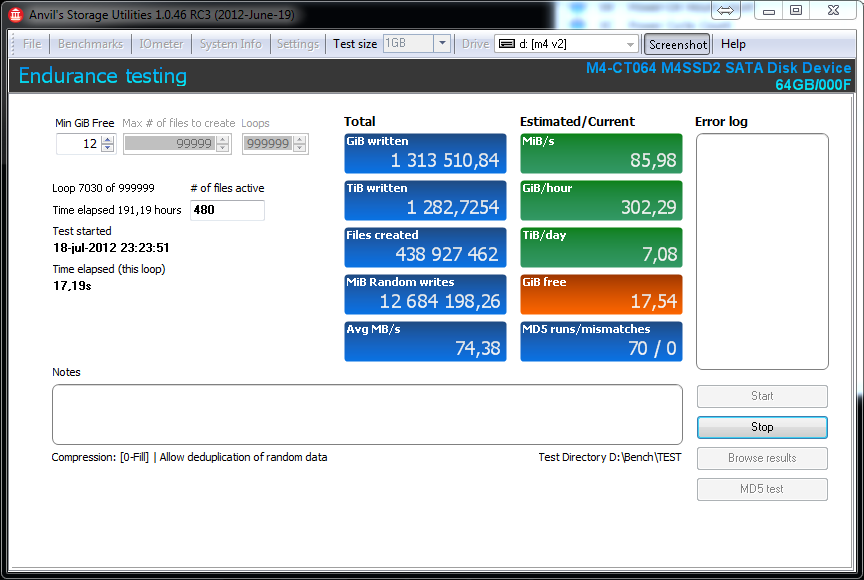Screen dimensions: 864x580
Task: Click the MiB Random writes tile
Action: pyautogui.click(x=425, y=294)
